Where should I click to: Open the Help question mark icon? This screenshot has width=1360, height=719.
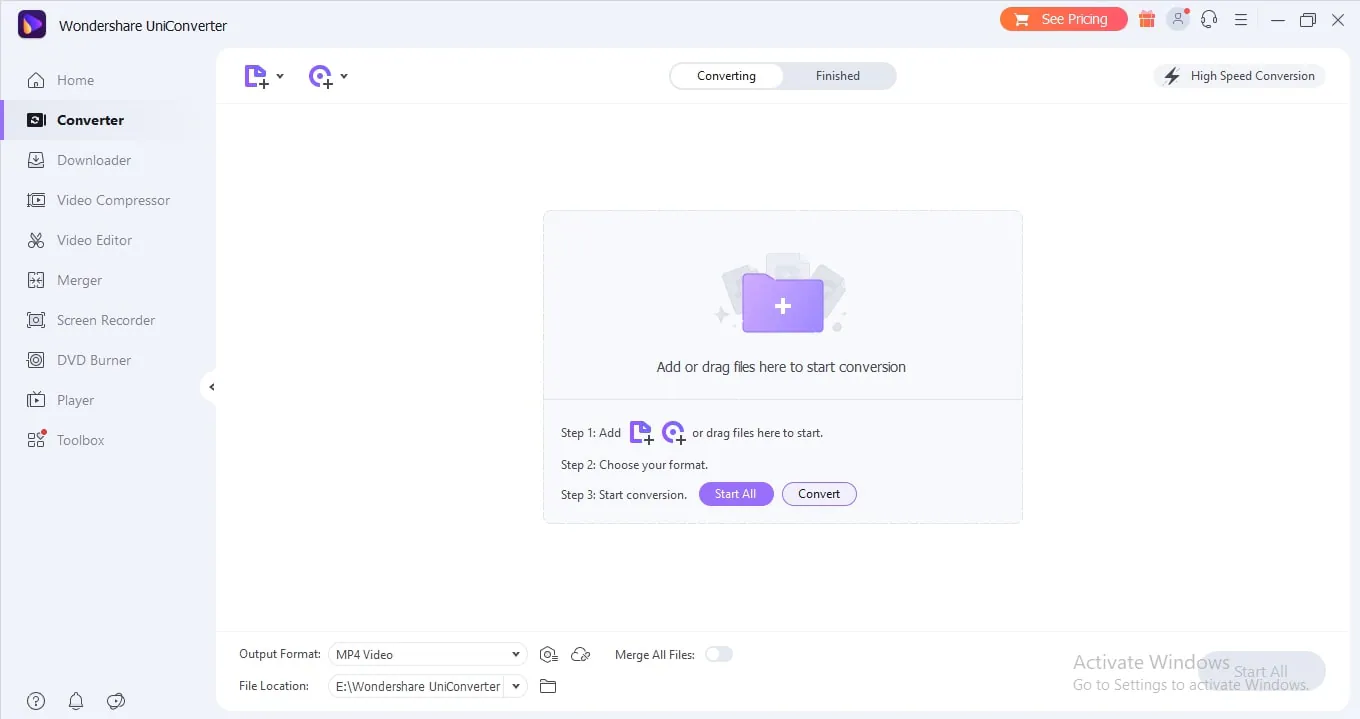(x=36, y=701)
